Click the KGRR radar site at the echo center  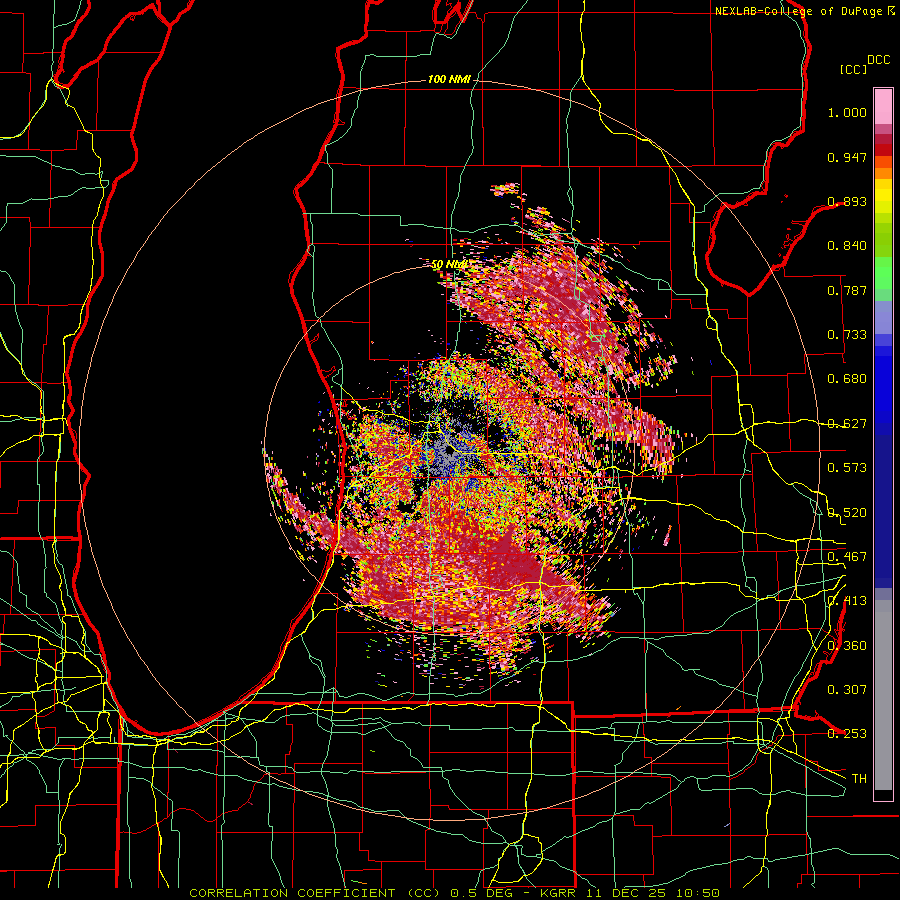tap(449, 451)
